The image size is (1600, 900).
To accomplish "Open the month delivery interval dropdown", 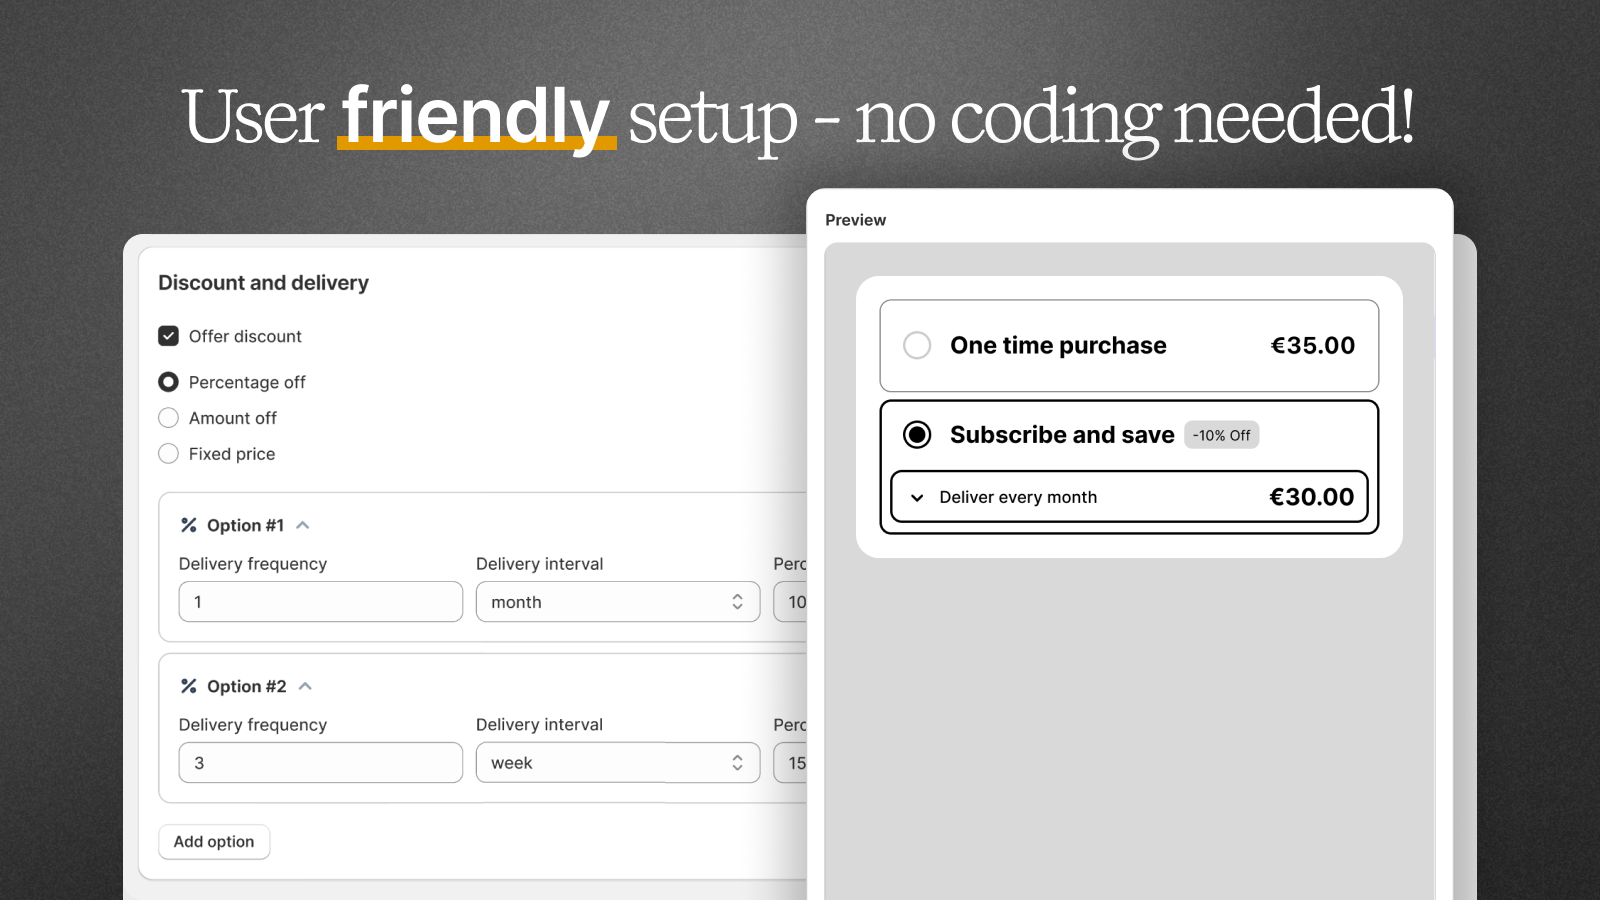I will pos(618,602).
